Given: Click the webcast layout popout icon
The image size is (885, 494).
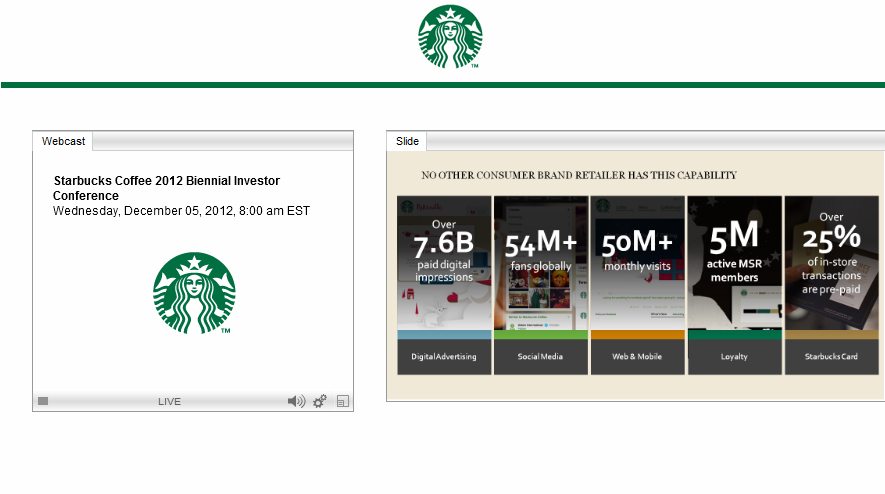Looking at the screenshot, I should (343, 401).
